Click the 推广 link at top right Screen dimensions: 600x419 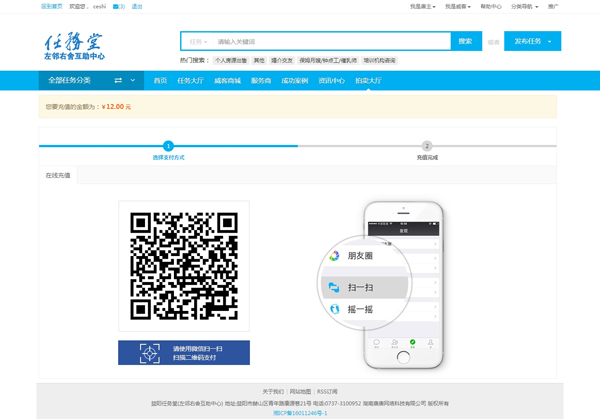click(x=553, y=7)
